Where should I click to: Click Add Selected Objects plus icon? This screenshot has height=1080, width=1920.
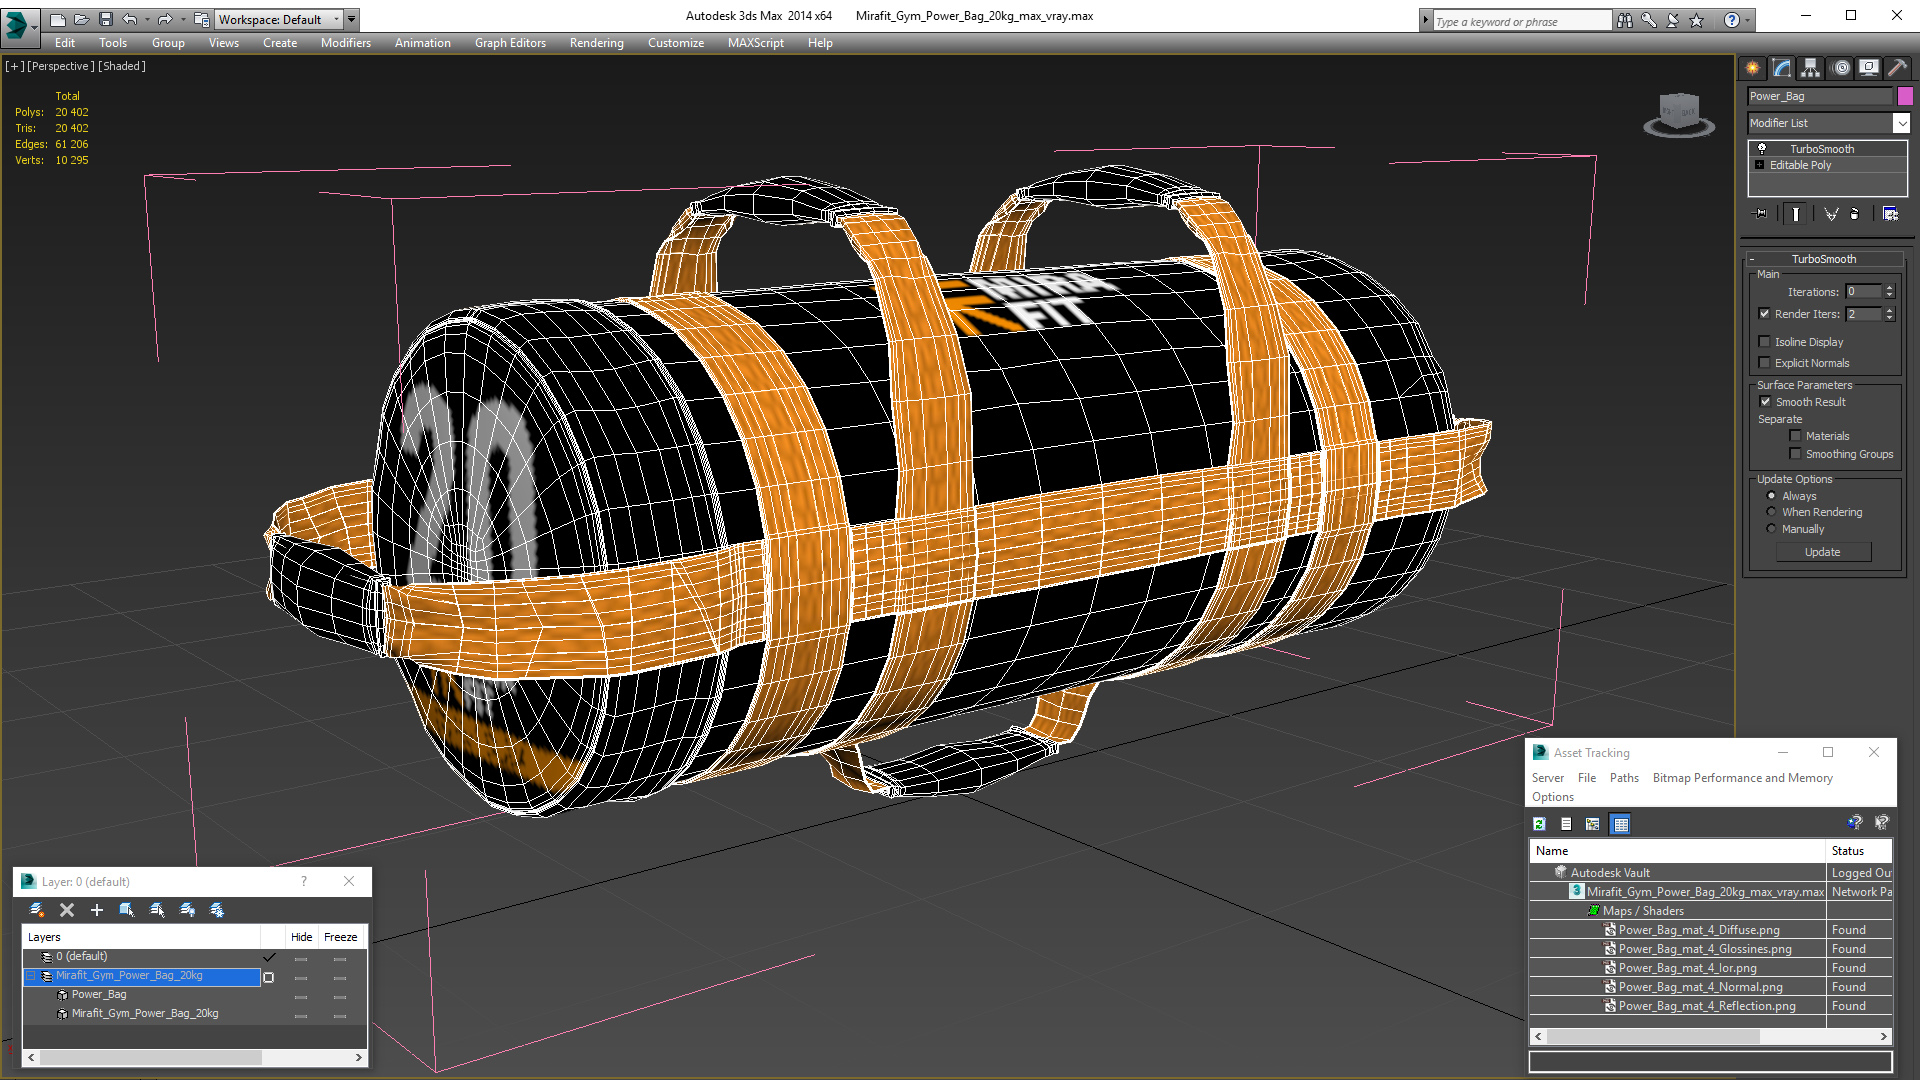coord(97,910)
